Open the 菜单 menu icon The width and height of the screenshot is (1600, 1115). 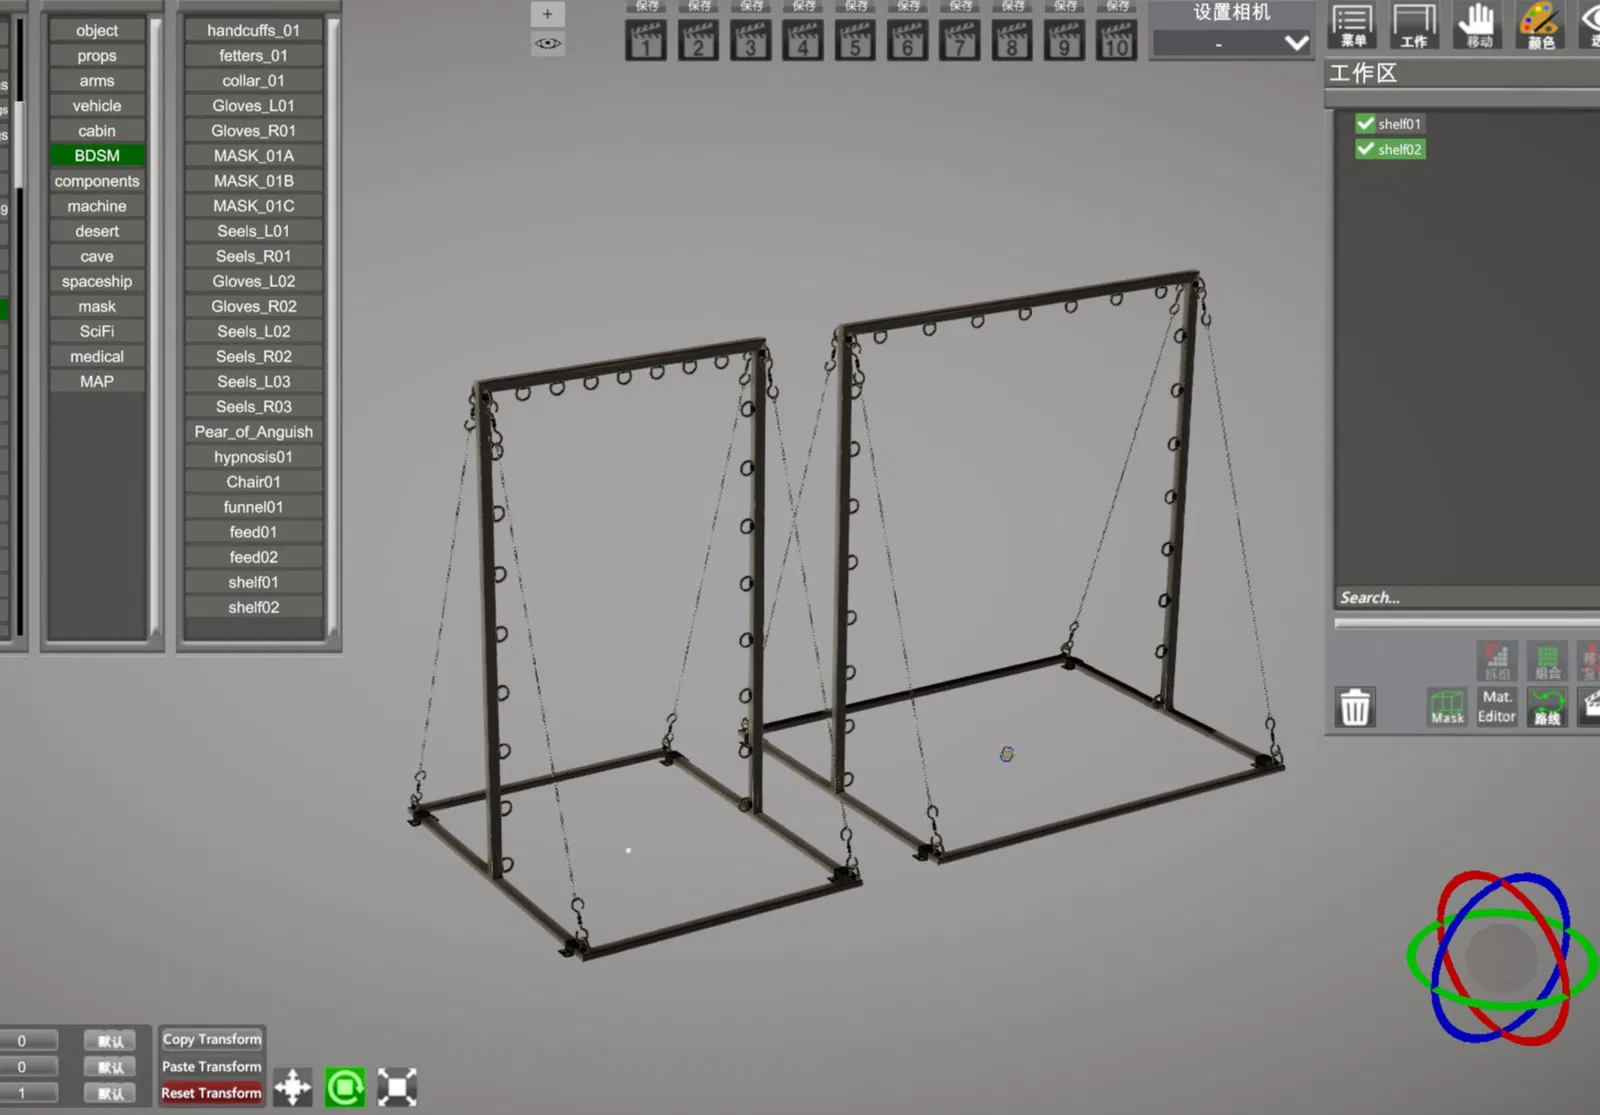coord(1352,25)
